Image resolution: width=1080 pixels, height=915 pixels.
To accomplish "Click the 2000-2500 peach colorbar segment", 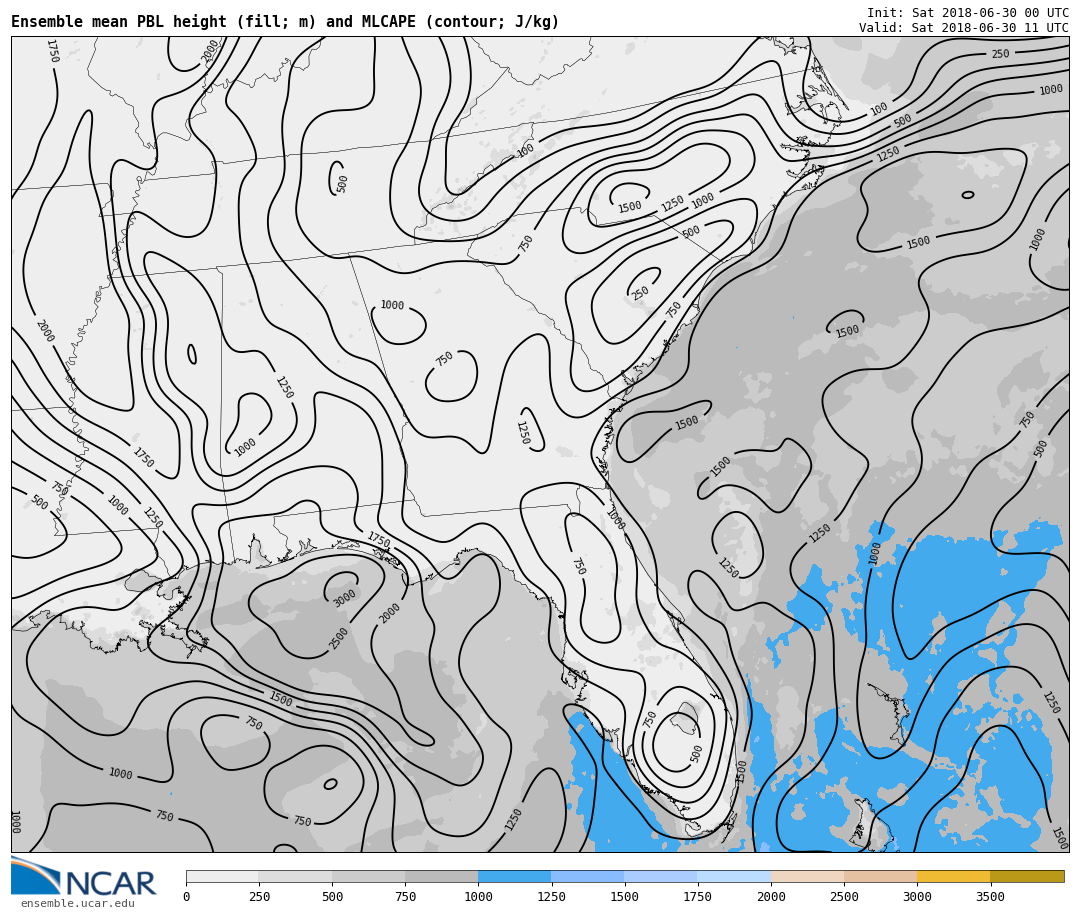I will pyautogui.click(x=807, y=876).
